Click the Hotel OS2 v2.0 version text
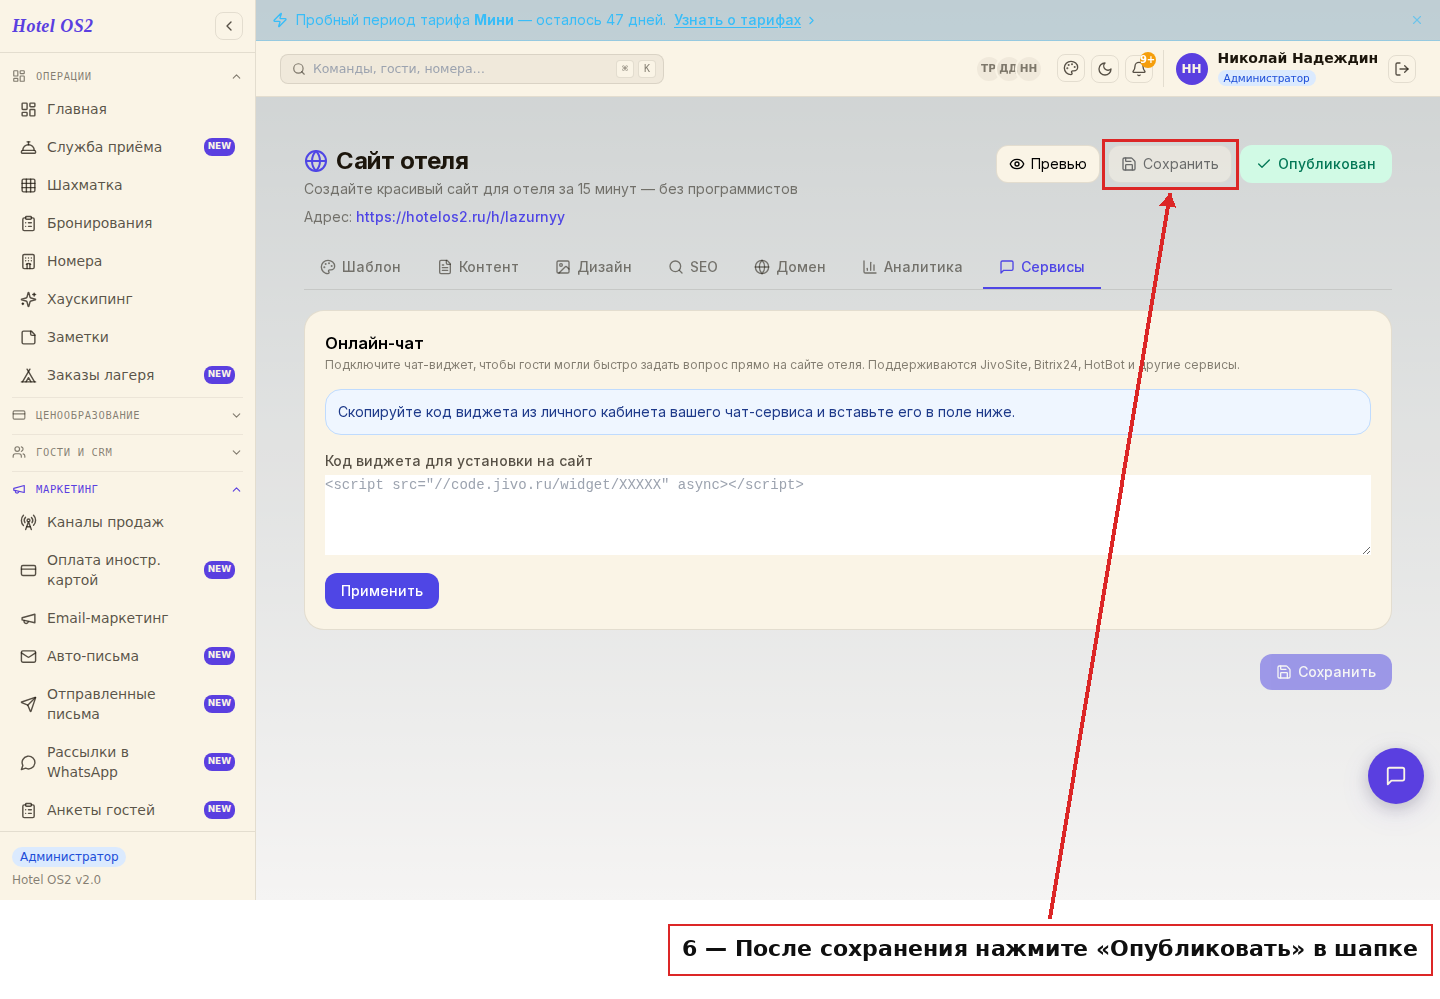 [56, 880]
